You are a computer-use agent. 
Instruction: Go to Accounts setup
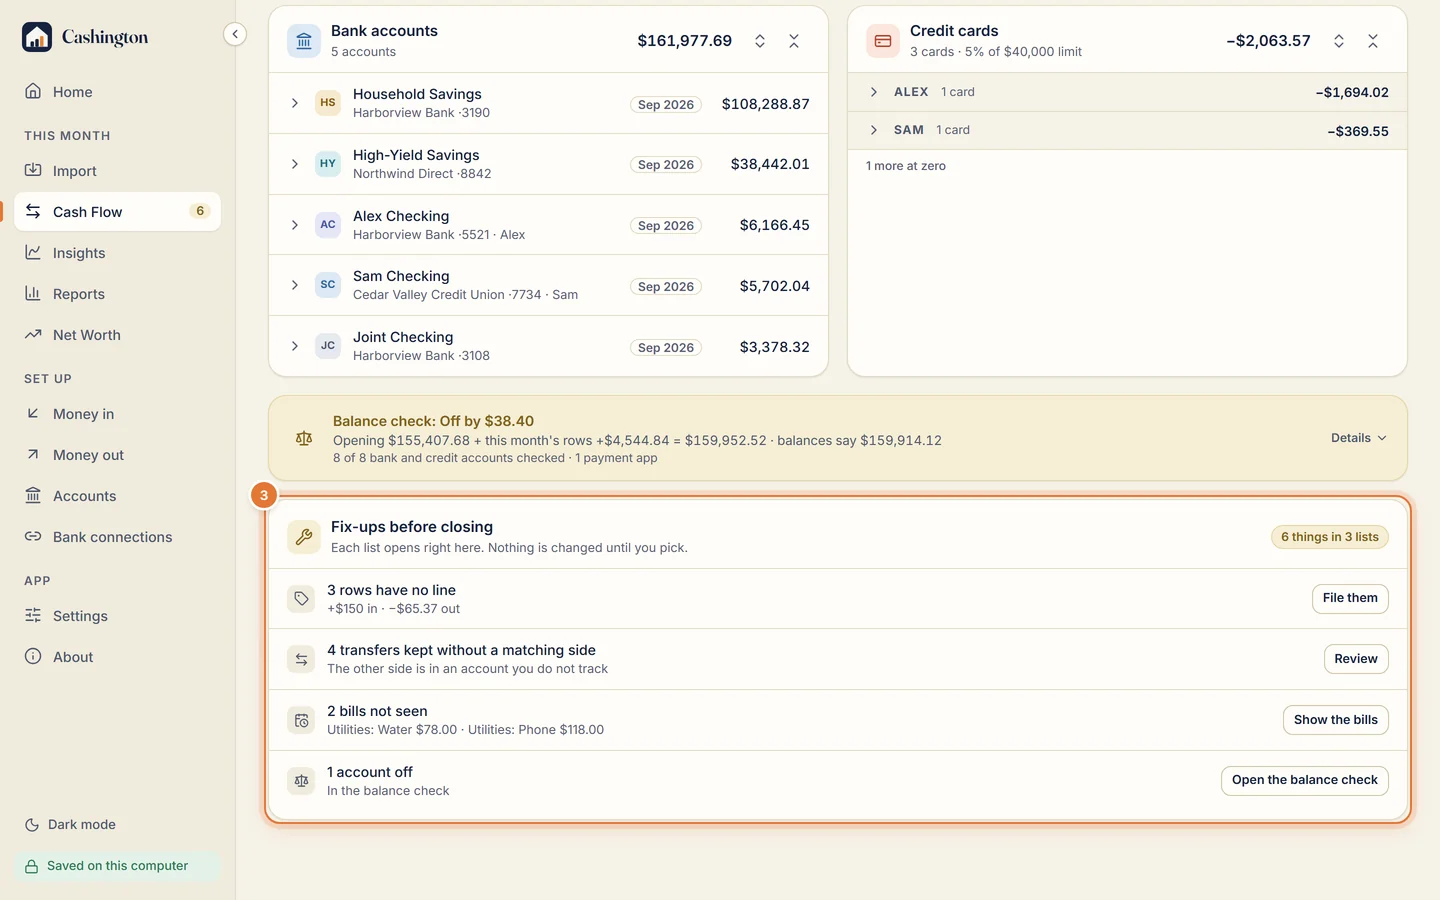(118, 496)
